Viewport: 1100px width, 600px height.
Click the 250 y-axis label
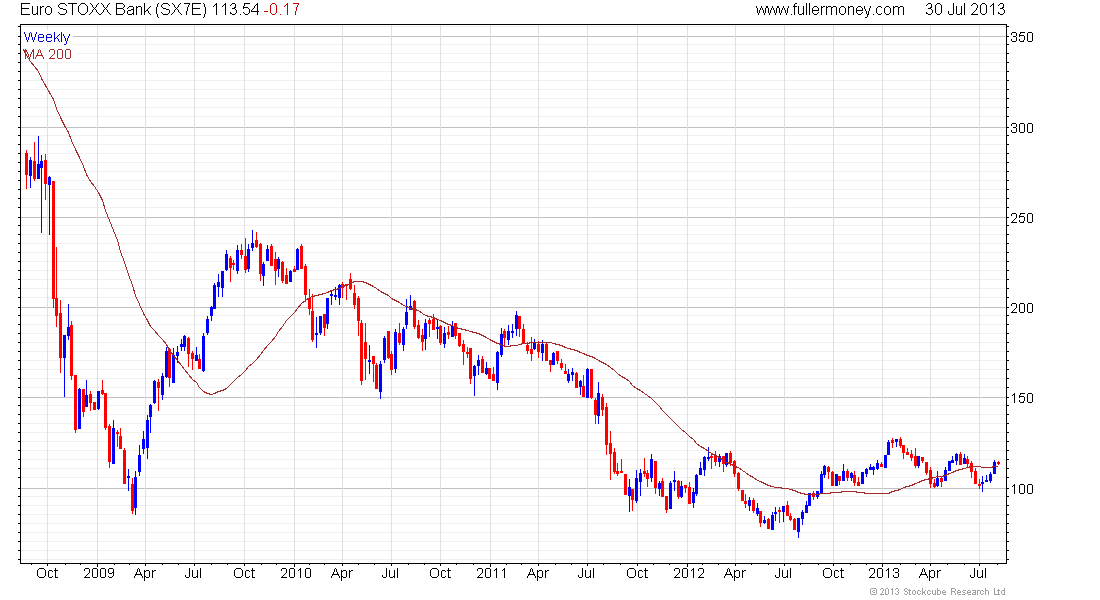(1021, 218)
